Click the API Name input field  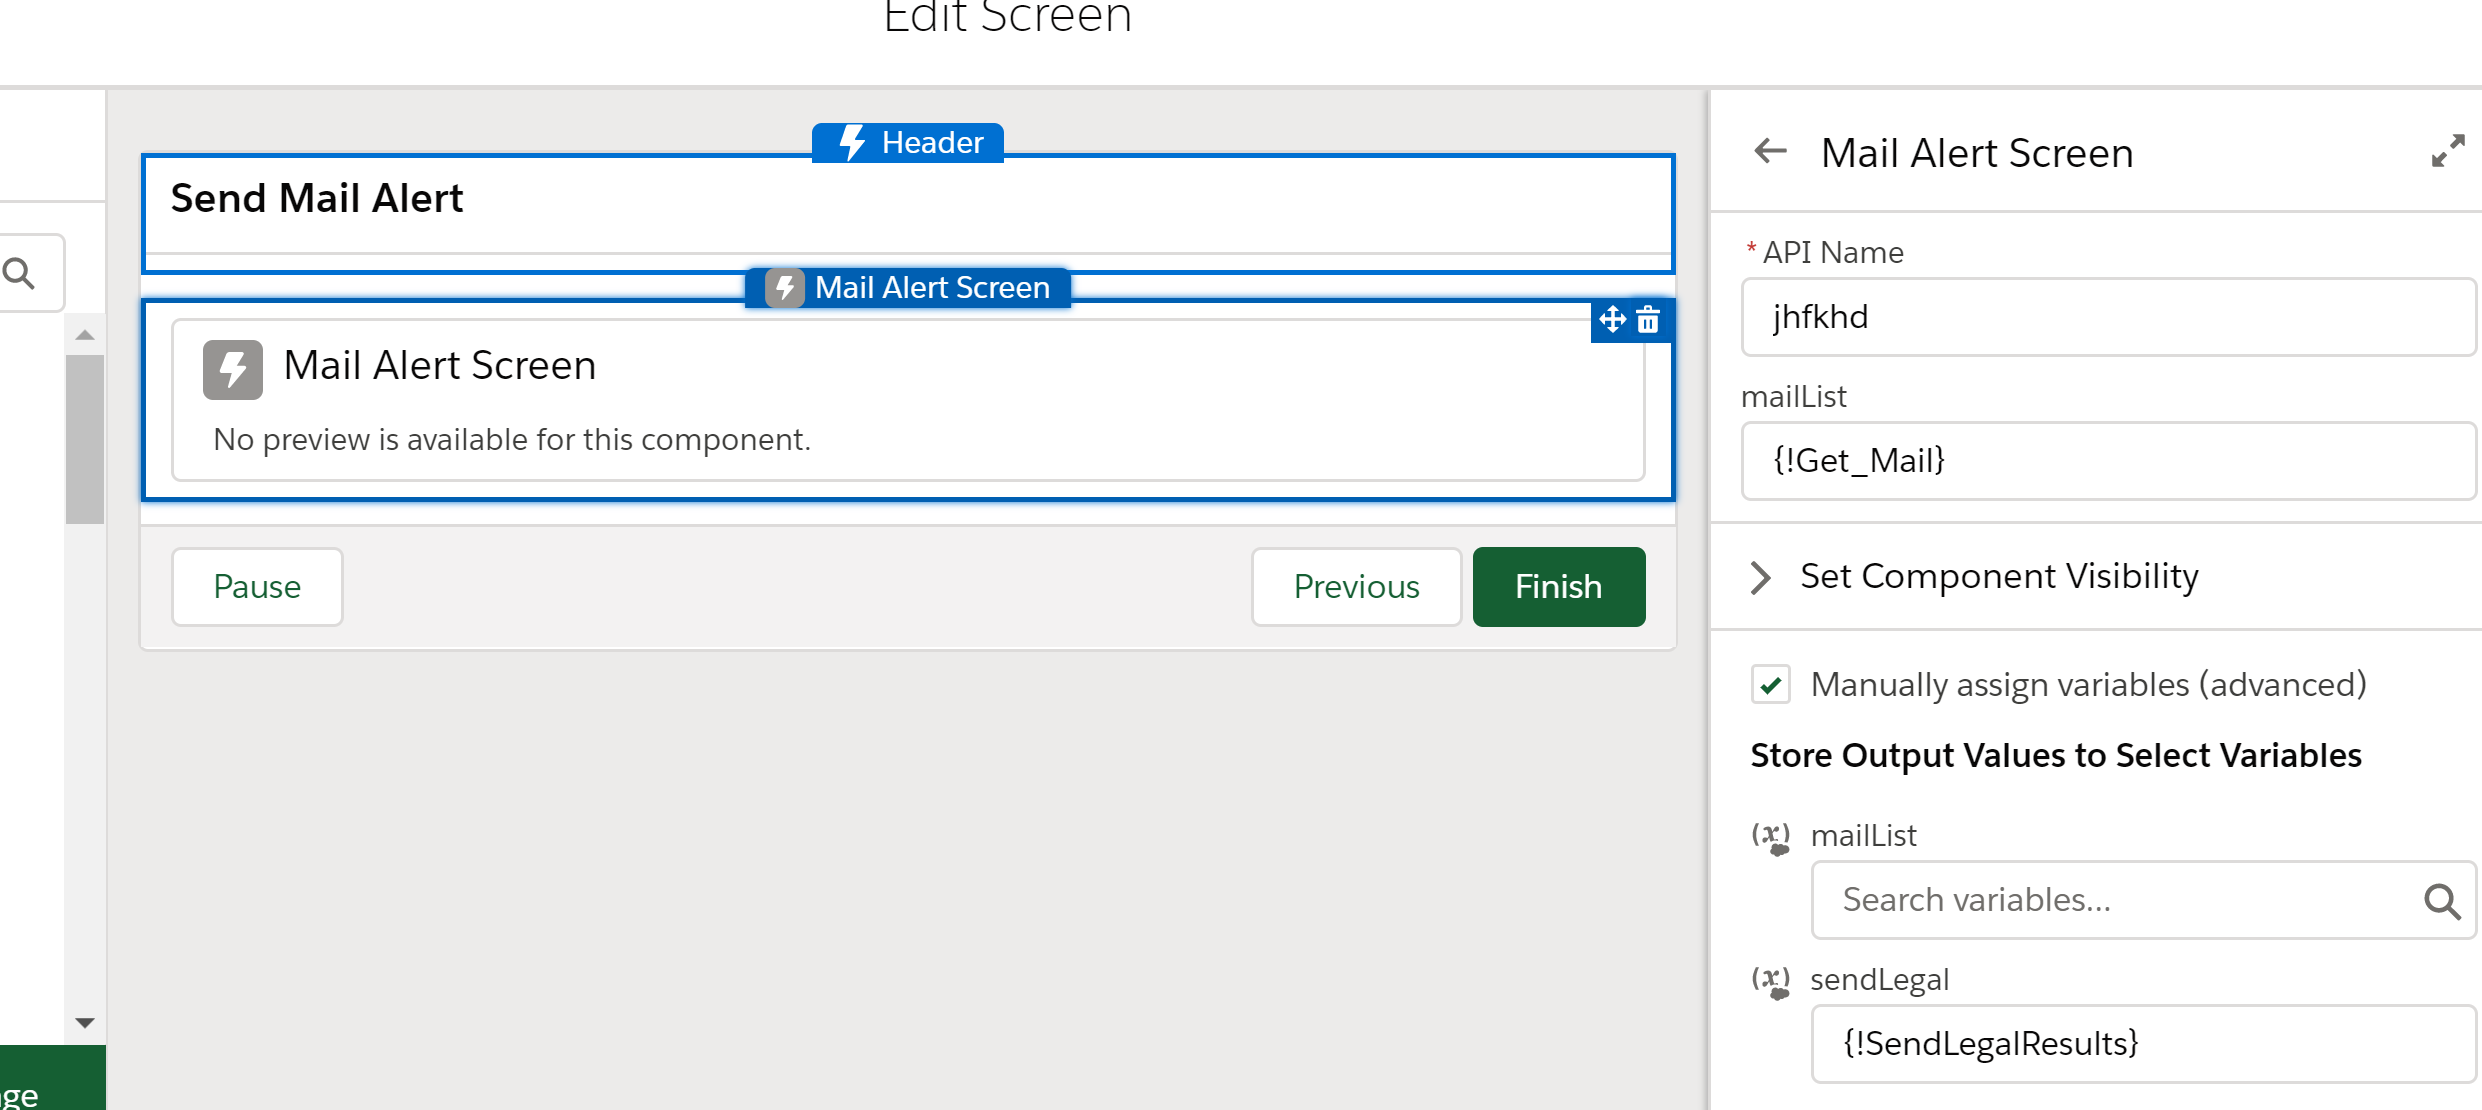click(2108, 317)
